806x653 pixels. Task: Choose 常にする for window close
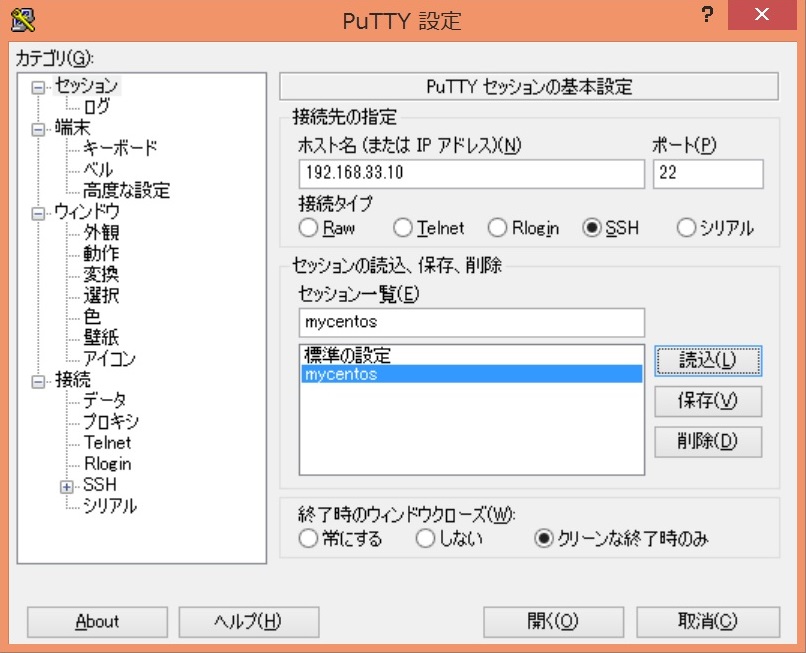pyautogui.click(x=340, y=538)
